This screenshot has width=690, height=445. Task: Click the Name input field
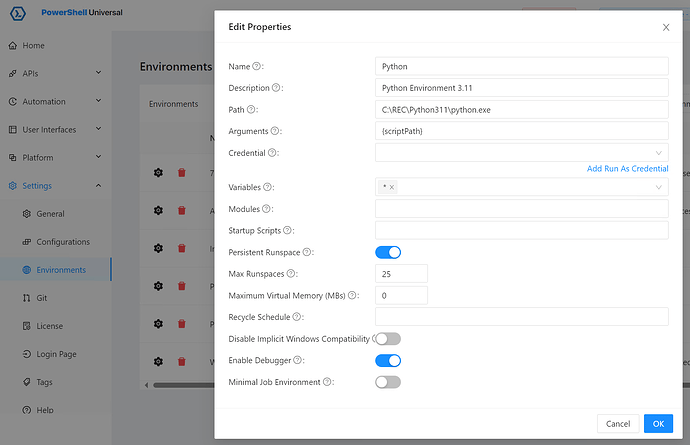(521, 66)
